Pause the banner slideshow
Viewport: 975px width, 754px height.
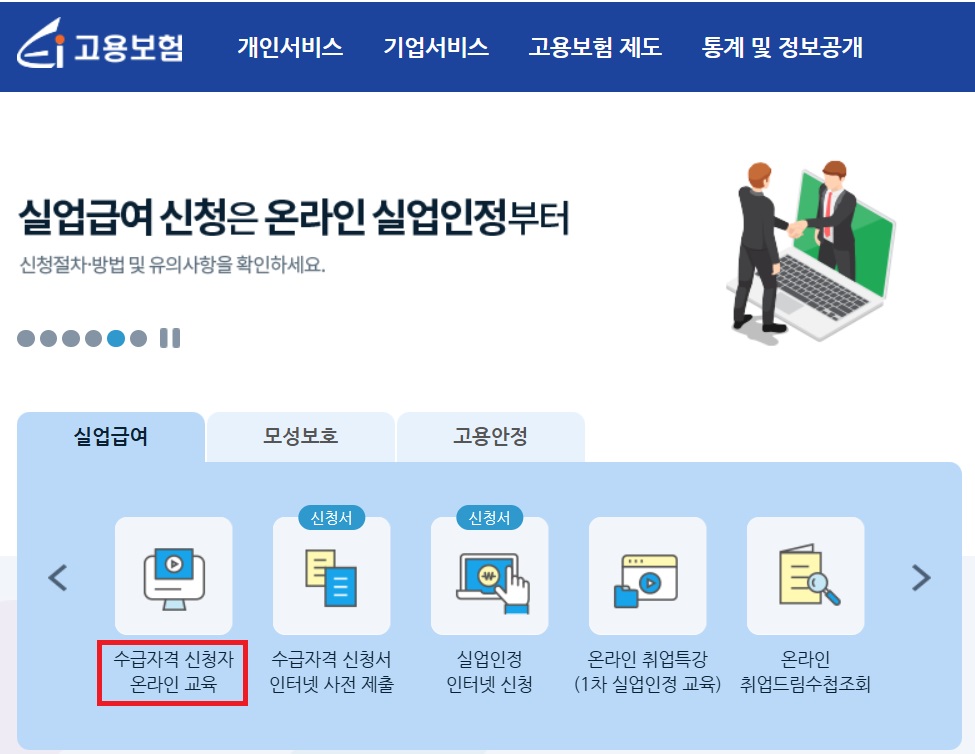pyautogui.click(x=169, y=338)
